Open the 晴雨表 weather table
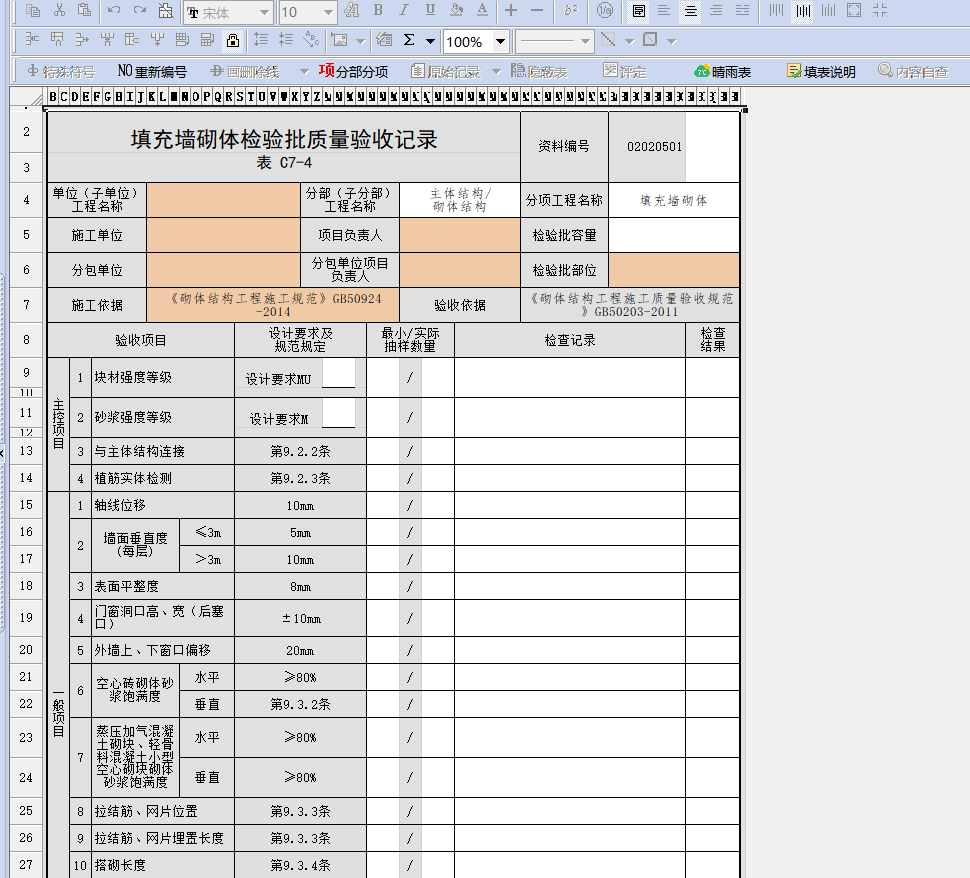The image size is (970, 878). coord(723,72)
